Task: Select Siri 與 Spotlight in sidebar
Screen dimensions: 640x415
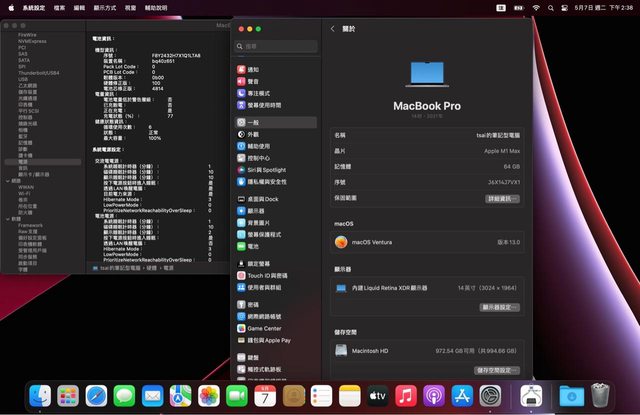Action: (266, 170)
